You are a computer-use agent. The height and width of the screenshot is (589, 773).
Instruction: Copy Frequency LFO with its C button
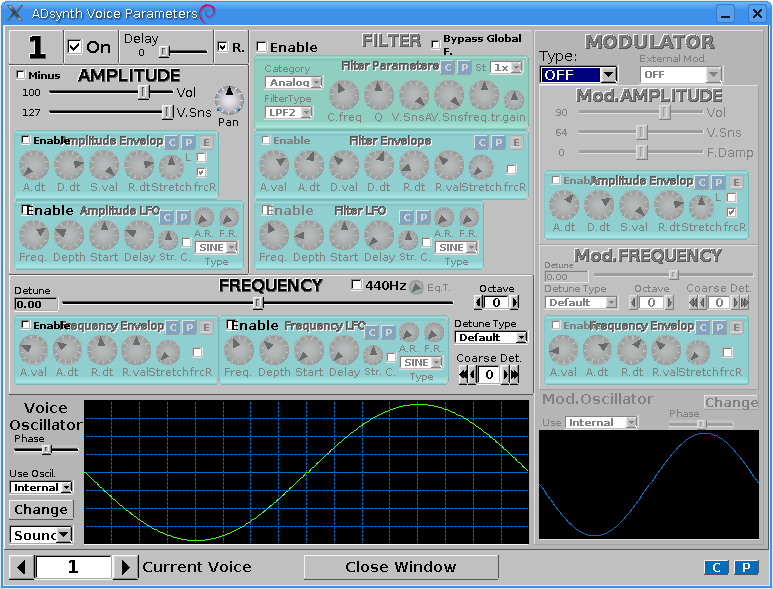tap(372, 333)
